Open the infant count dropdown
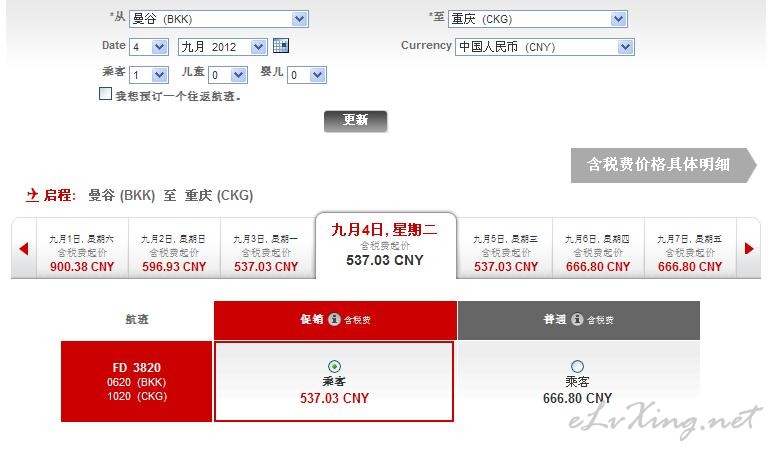Viewport: 773px width, 453px height. click(x=307, y=75)
